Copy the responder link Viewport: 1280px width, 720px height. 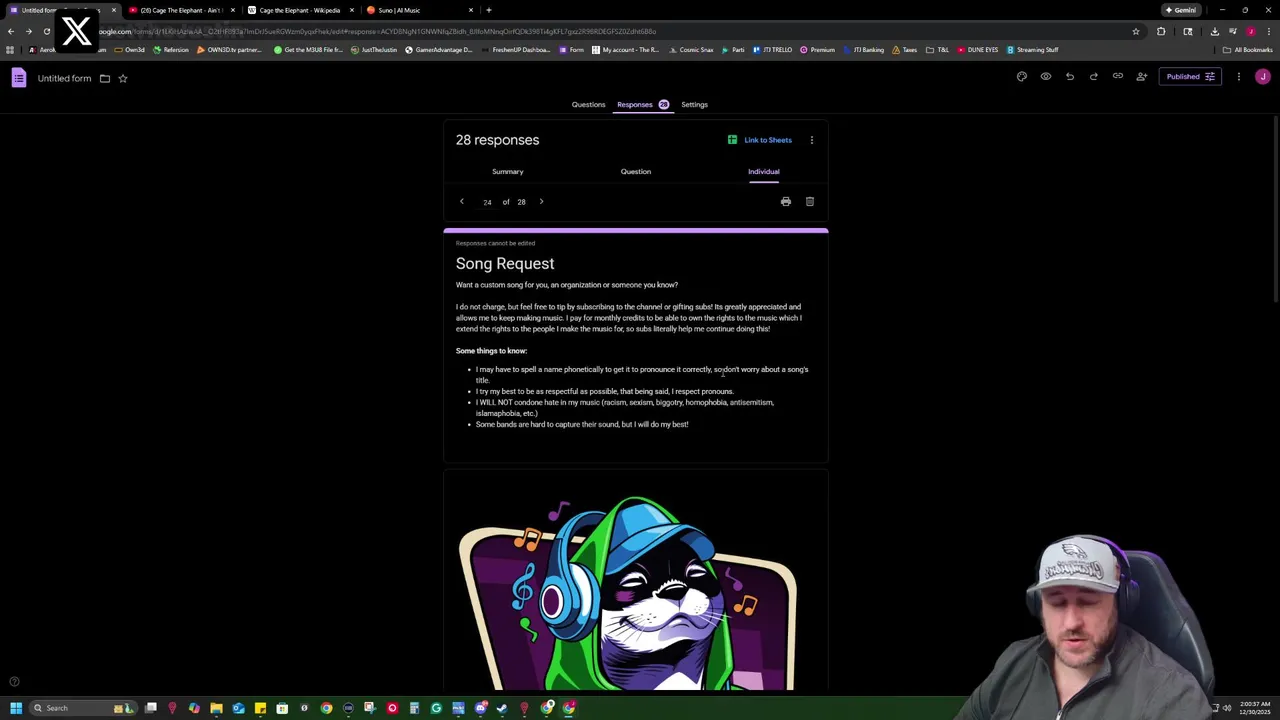tap(1118, 77)
